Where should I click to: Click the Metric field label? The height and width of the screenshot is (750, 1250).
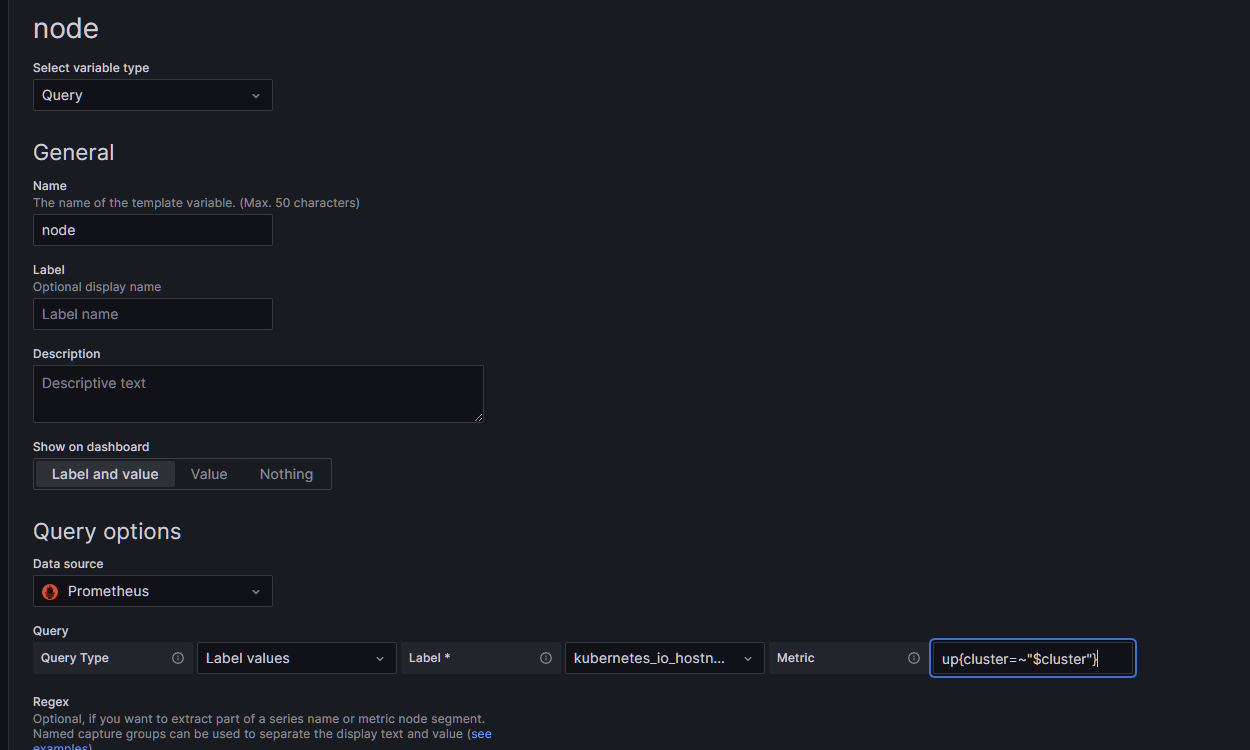point(795,658)
